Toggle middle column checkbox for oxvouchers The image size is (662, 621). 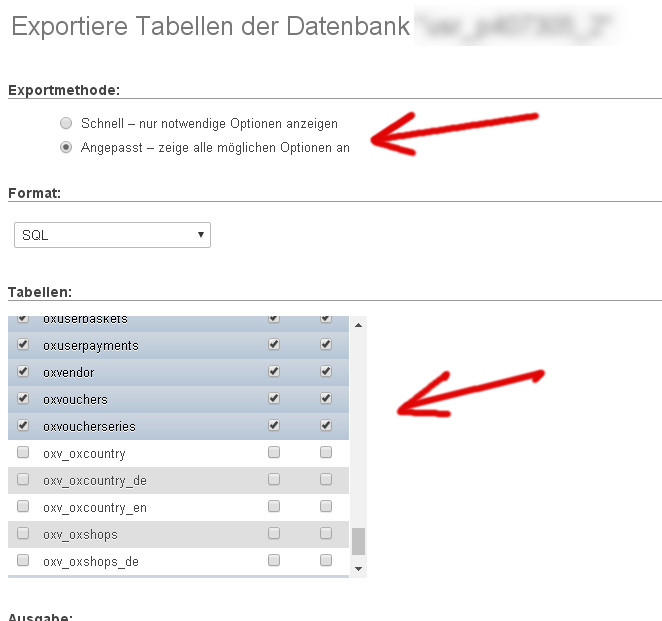pos(274,398)
